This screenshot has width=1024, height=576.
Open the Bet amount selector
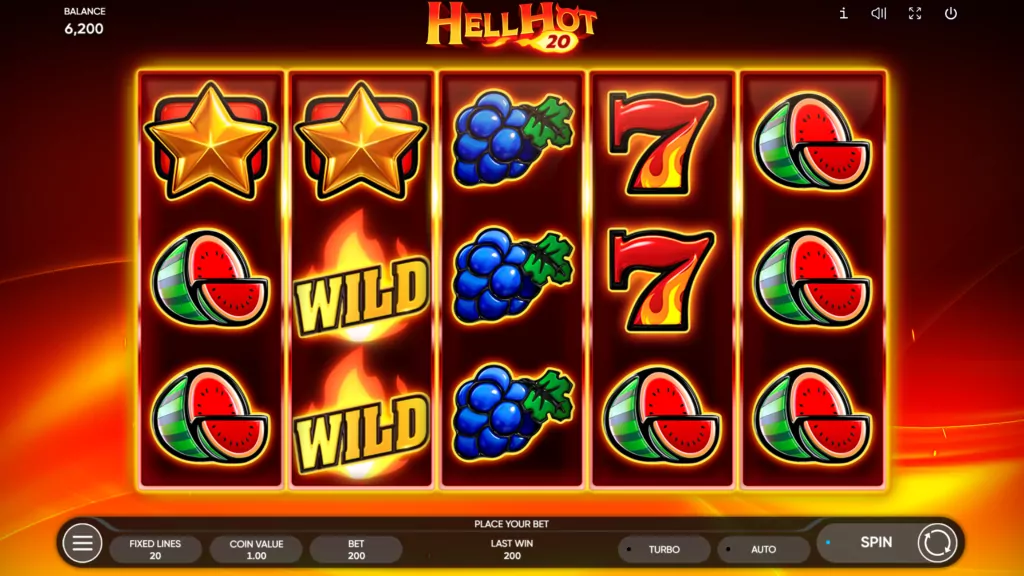tap(356, 549)
